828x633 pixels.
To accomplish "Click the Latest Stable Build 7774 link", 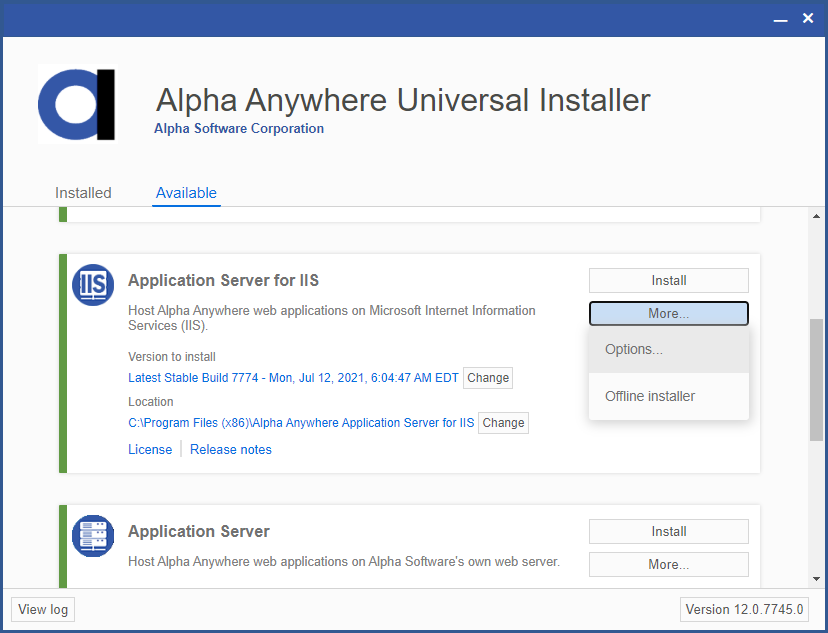I will point(293,378).
